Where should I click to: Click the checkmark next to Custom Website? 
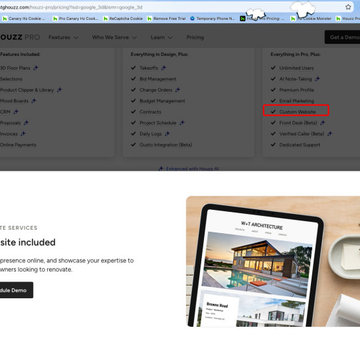coord(273,111)
